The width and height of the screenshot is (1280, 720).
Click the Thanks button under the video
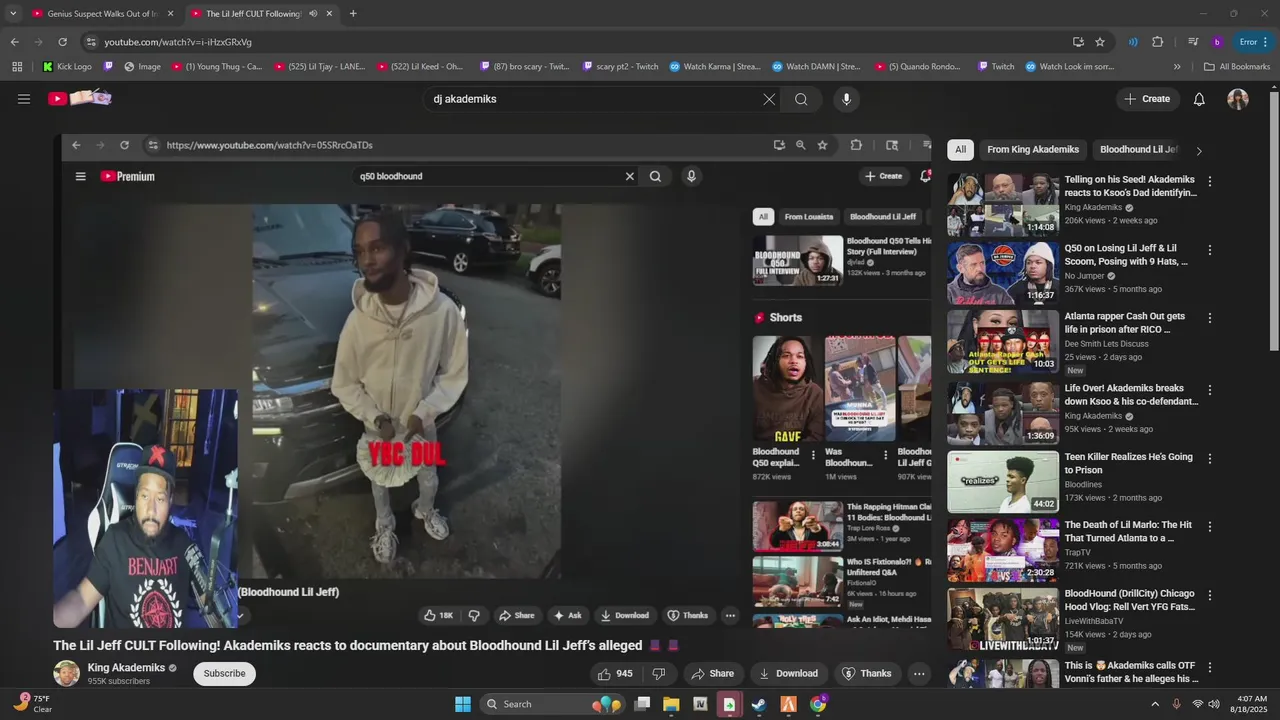[866, 674]
